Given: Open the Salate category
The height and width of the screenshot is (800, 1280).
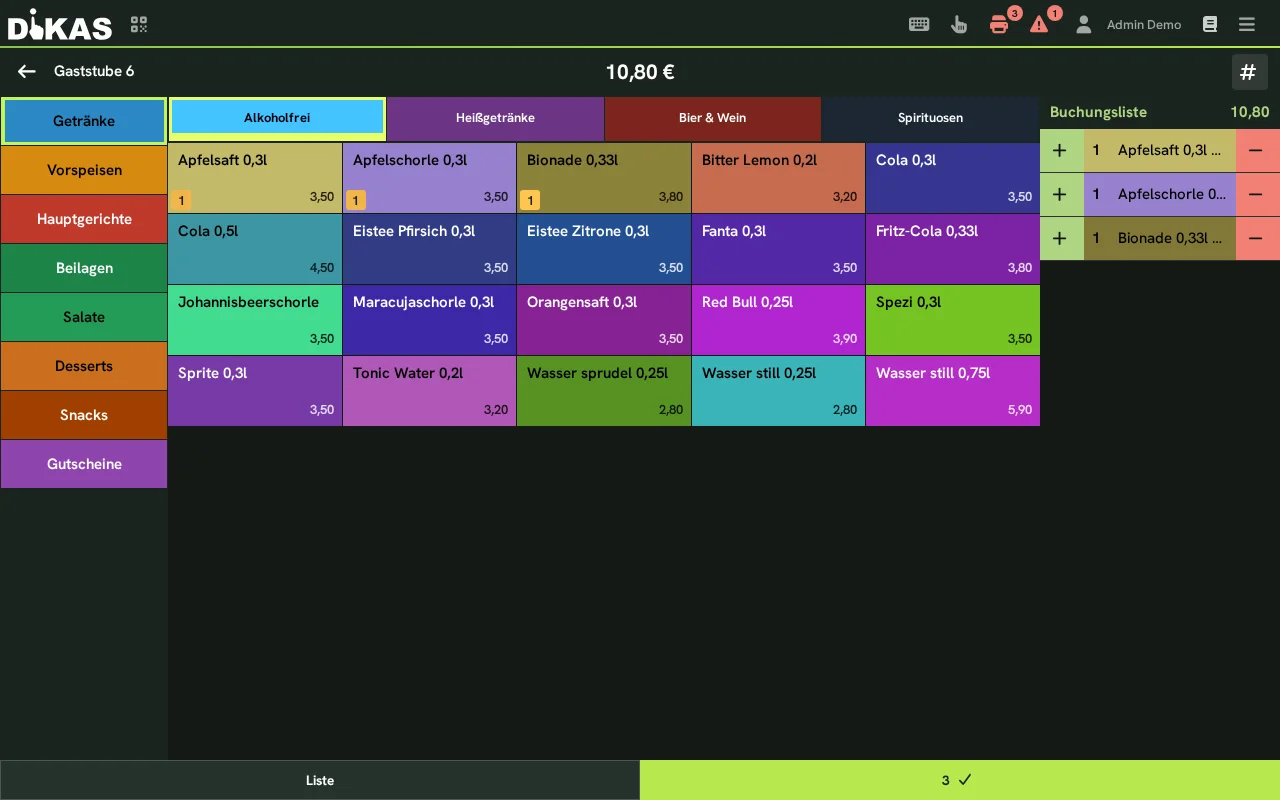Looking at the screenshot, I should point(84,317).
